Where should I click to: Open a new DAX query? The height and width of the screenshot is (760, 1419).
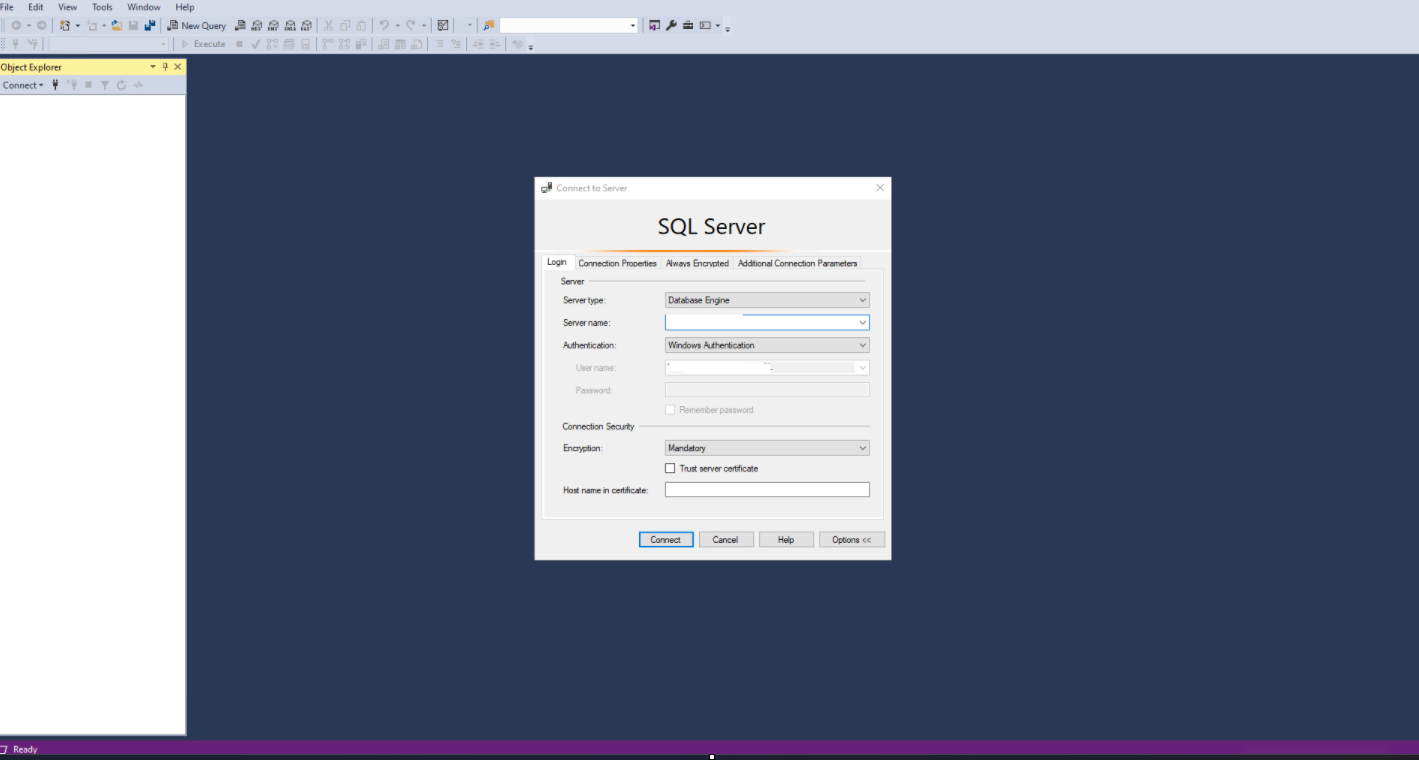coord(306,25)
